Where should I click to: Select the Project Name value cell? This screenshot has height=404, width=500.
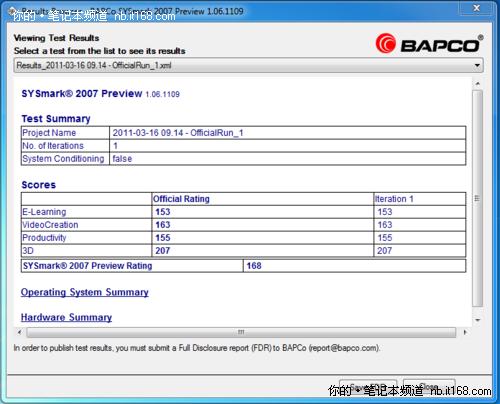click(288, 133)
